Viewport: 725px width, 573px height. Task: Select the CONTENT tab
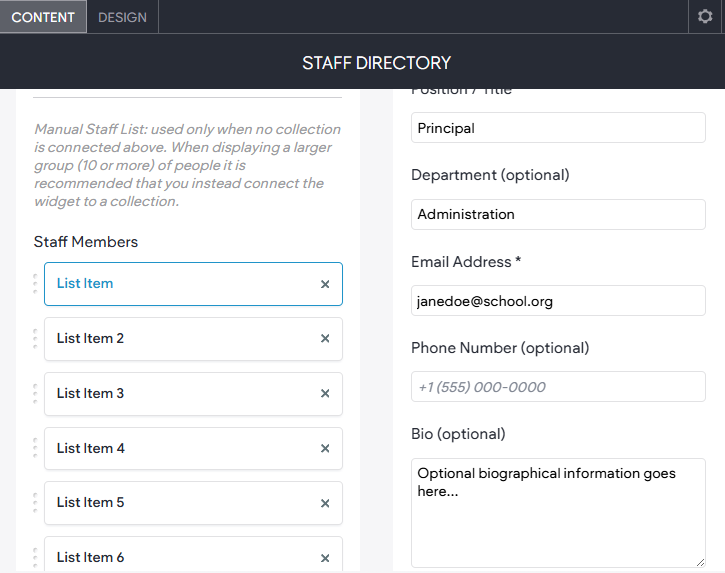[43, 17]
